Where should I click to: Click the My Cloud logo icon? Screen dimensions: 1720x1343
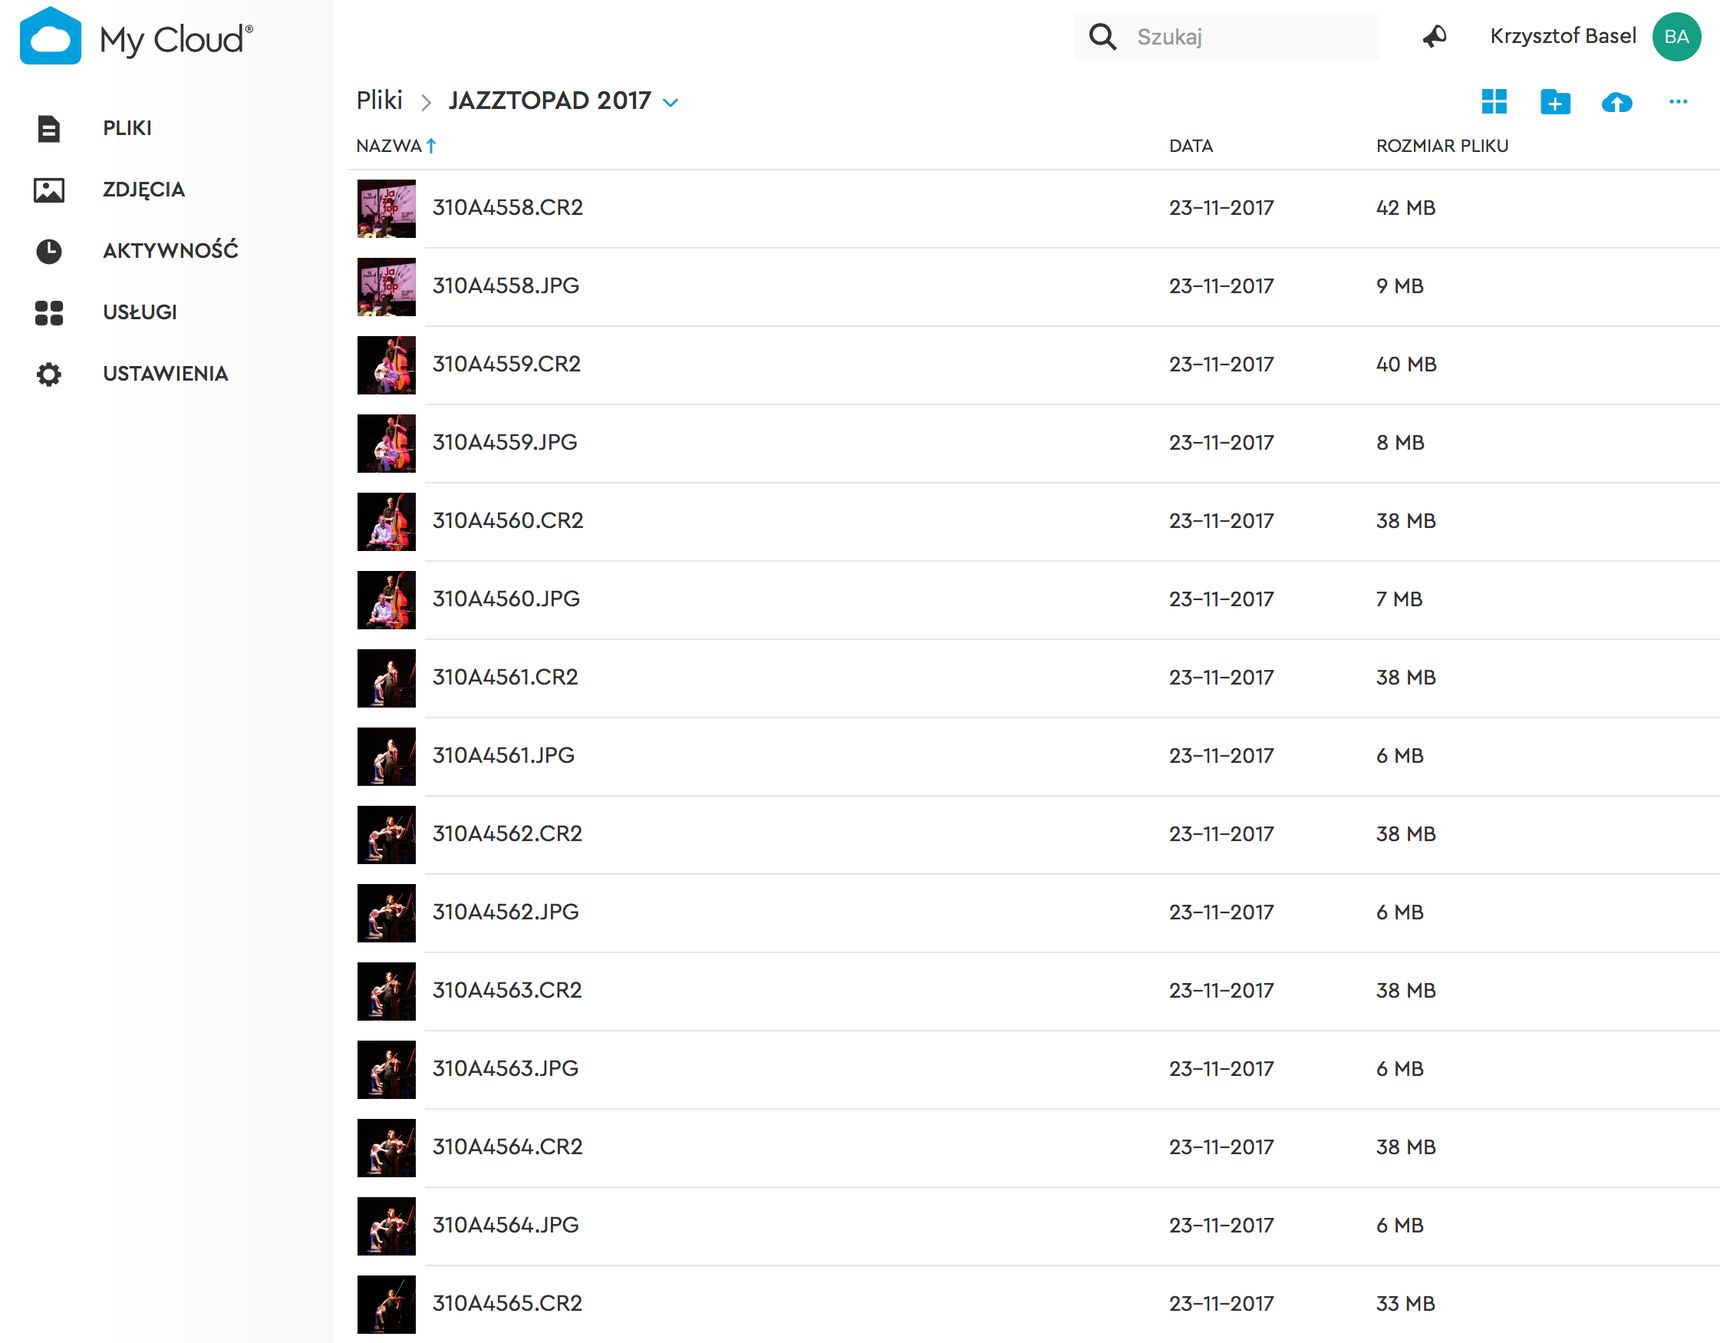[50, 36]
